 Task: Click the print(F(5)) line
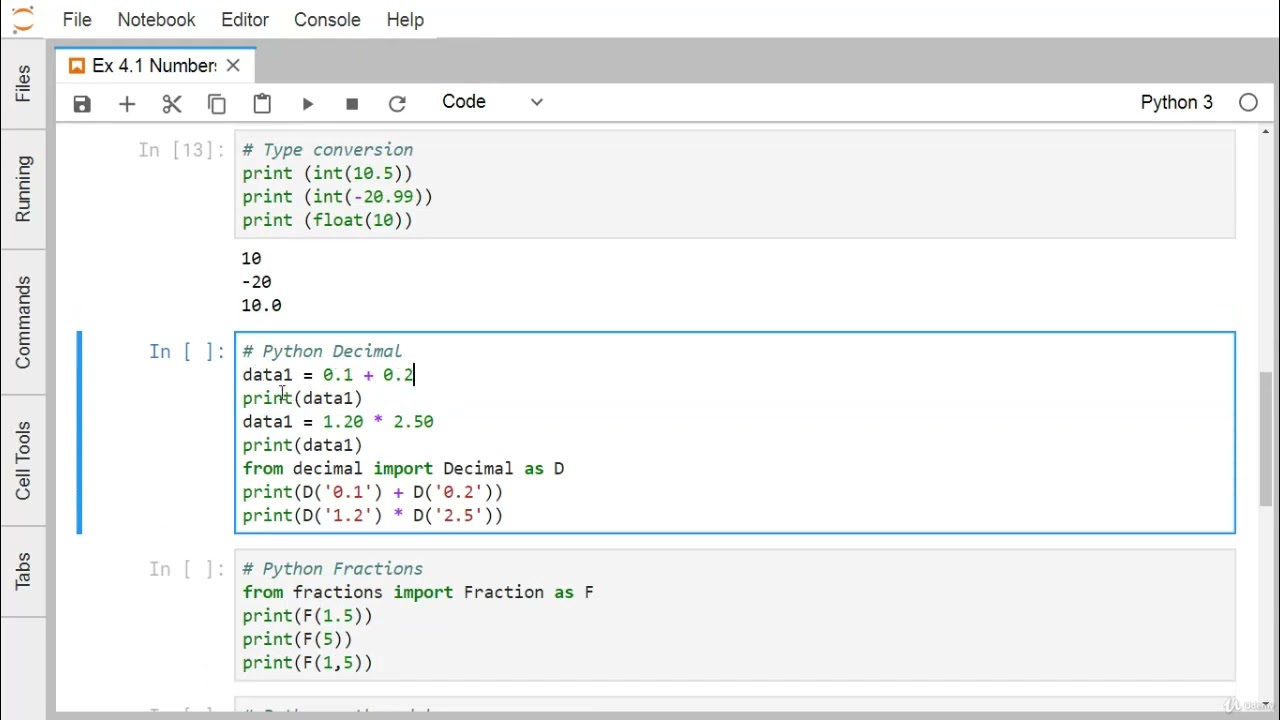[x=297, y=639]
